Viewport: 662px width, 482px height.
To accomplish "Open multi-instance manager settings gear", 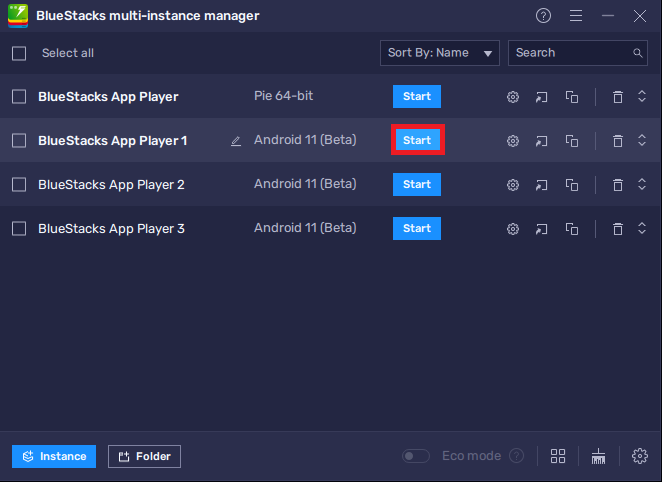I will (640, 456).
